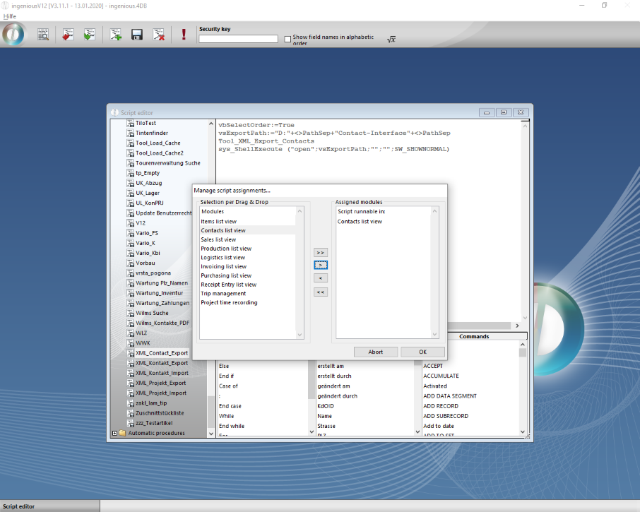Open the Hilfe menu
The width and height of the screenshot is (640, 512).
(x=9, y=16)
